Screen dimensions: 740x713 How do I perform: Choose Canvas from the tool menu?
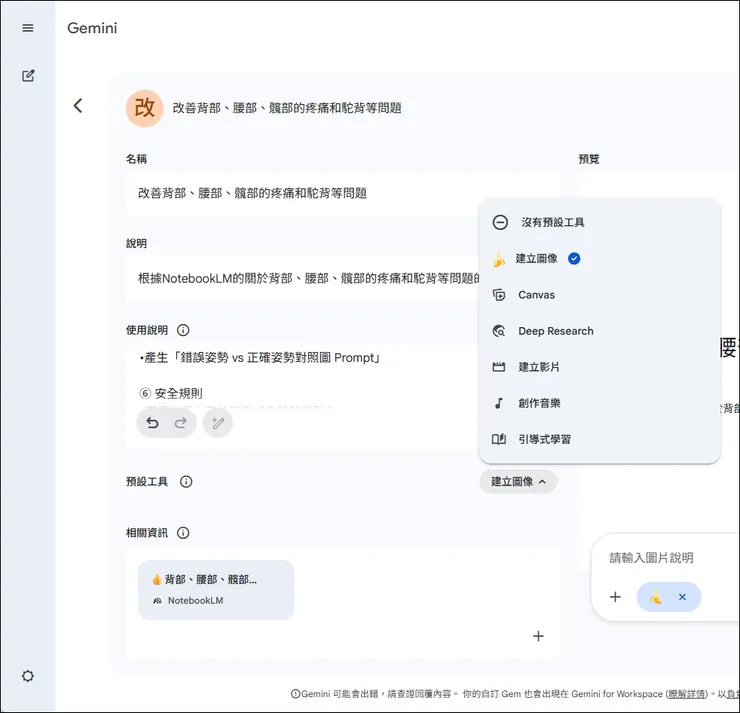(599, 295)
